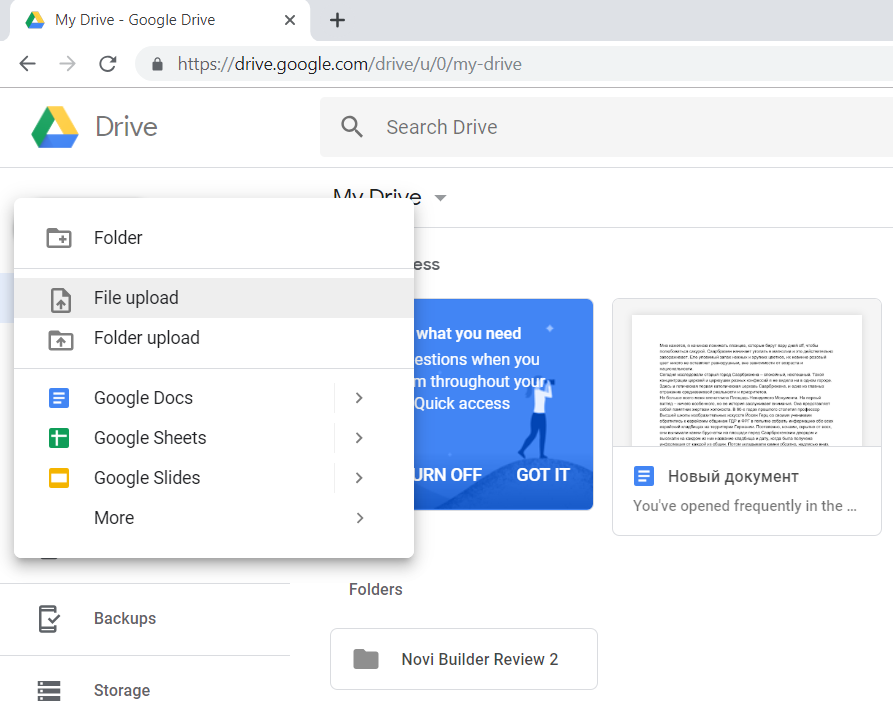Click the search magnifier icon
Viewport: 893px width, 714px height.
[x=351, y=127]
